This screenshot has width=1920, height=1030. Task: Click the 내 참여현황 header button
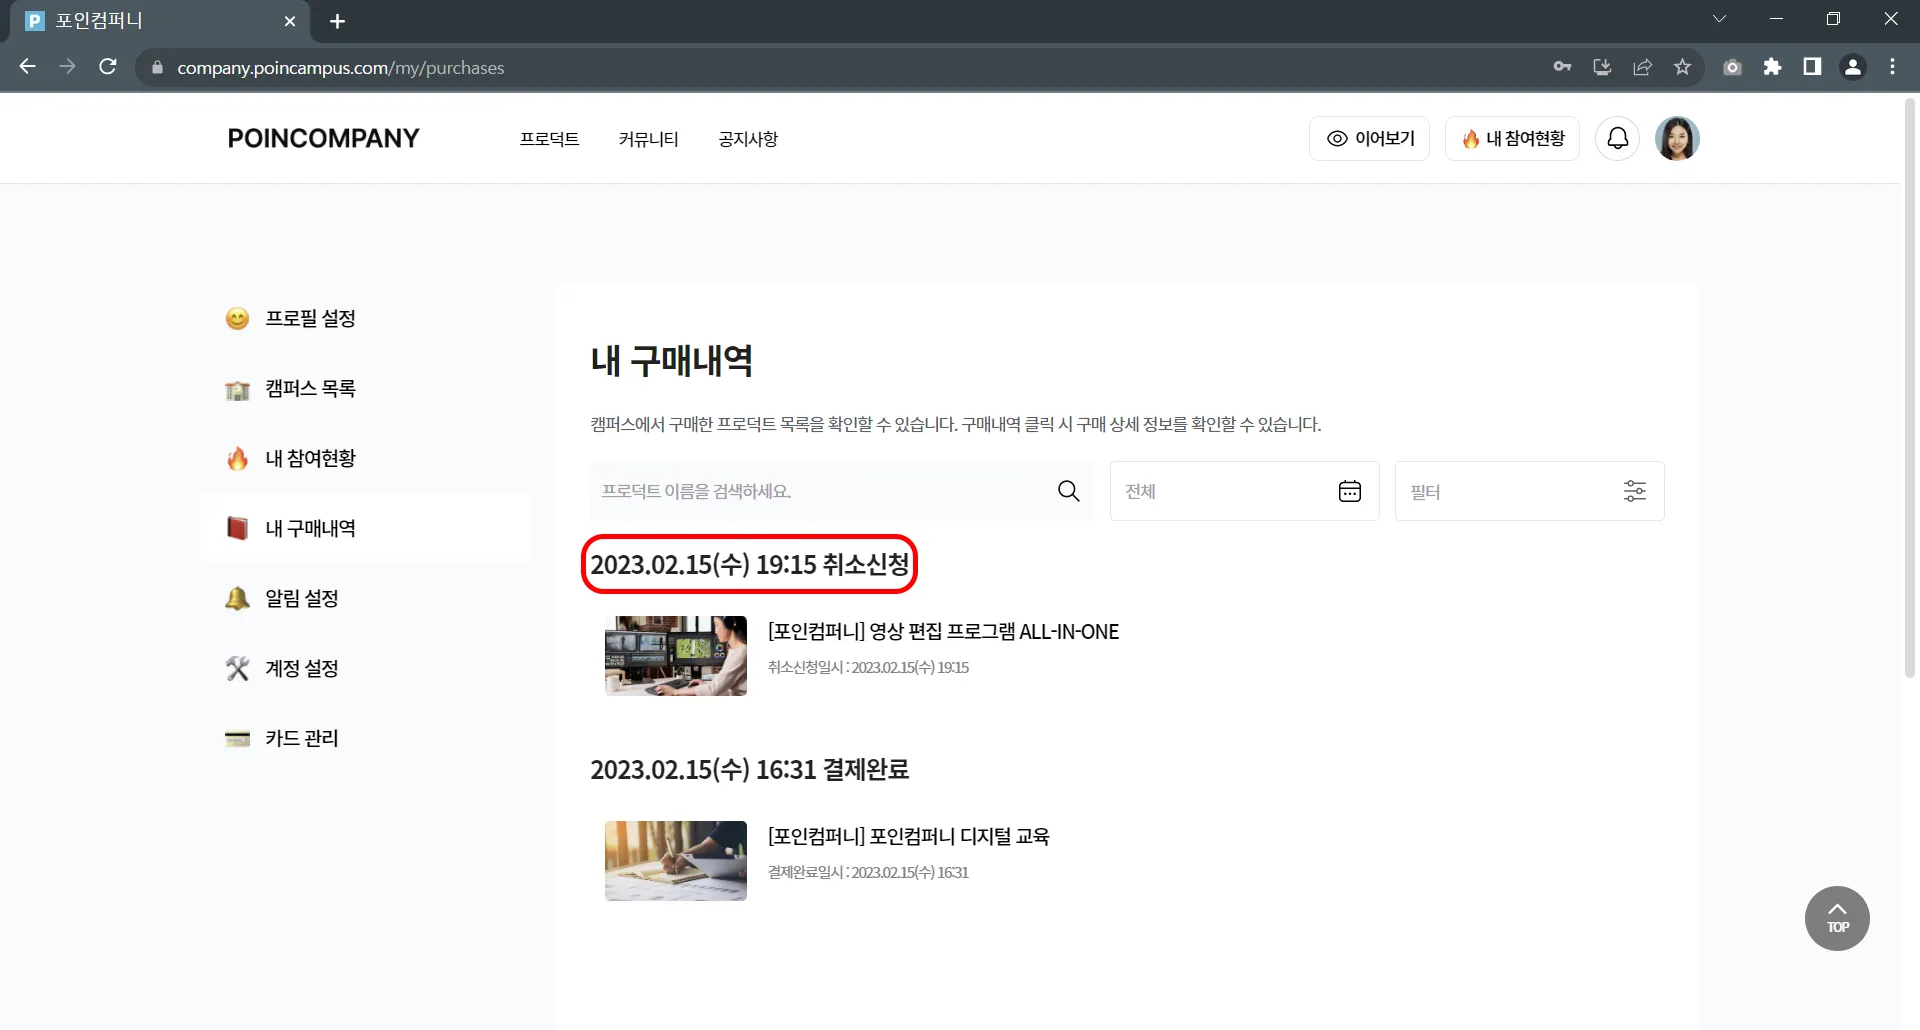[x=1512, y=138]
